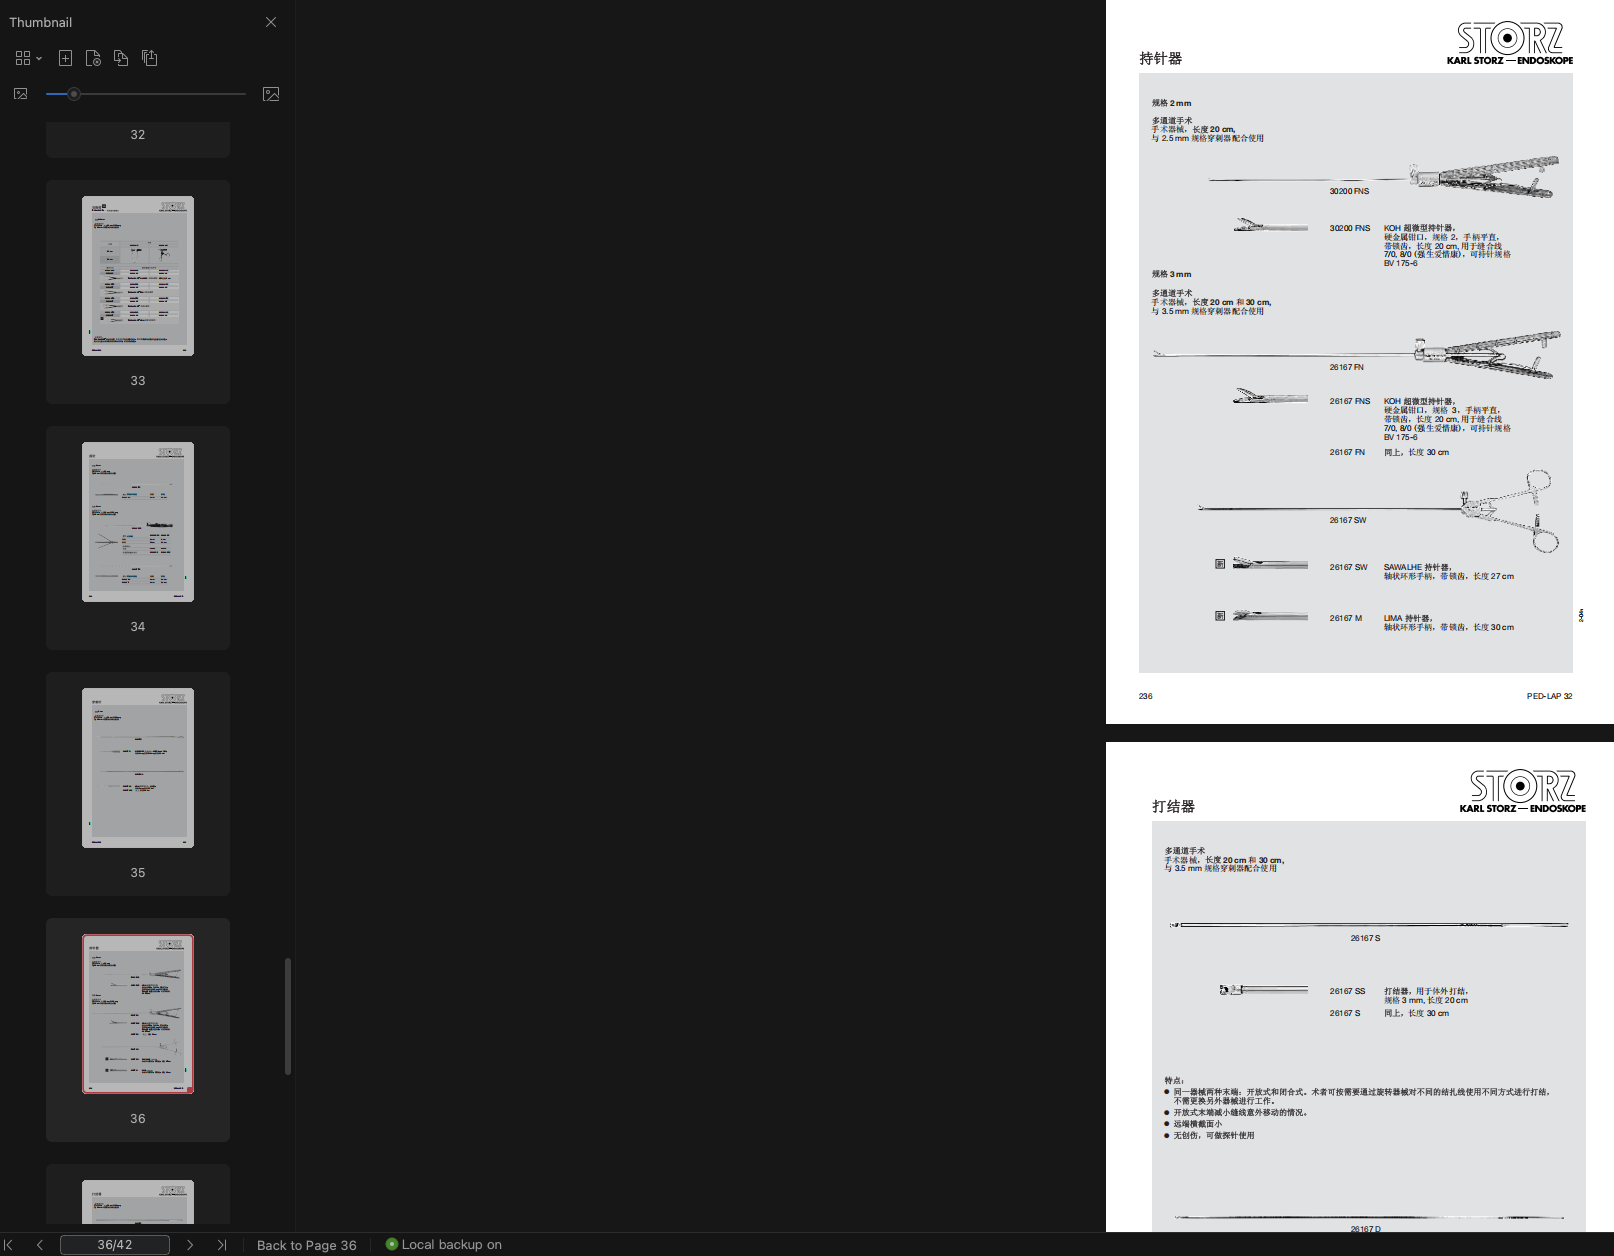Click the small thumbnail size icon
The height and width of the screenshot is (1256, 1614).
tap(20, 94)
